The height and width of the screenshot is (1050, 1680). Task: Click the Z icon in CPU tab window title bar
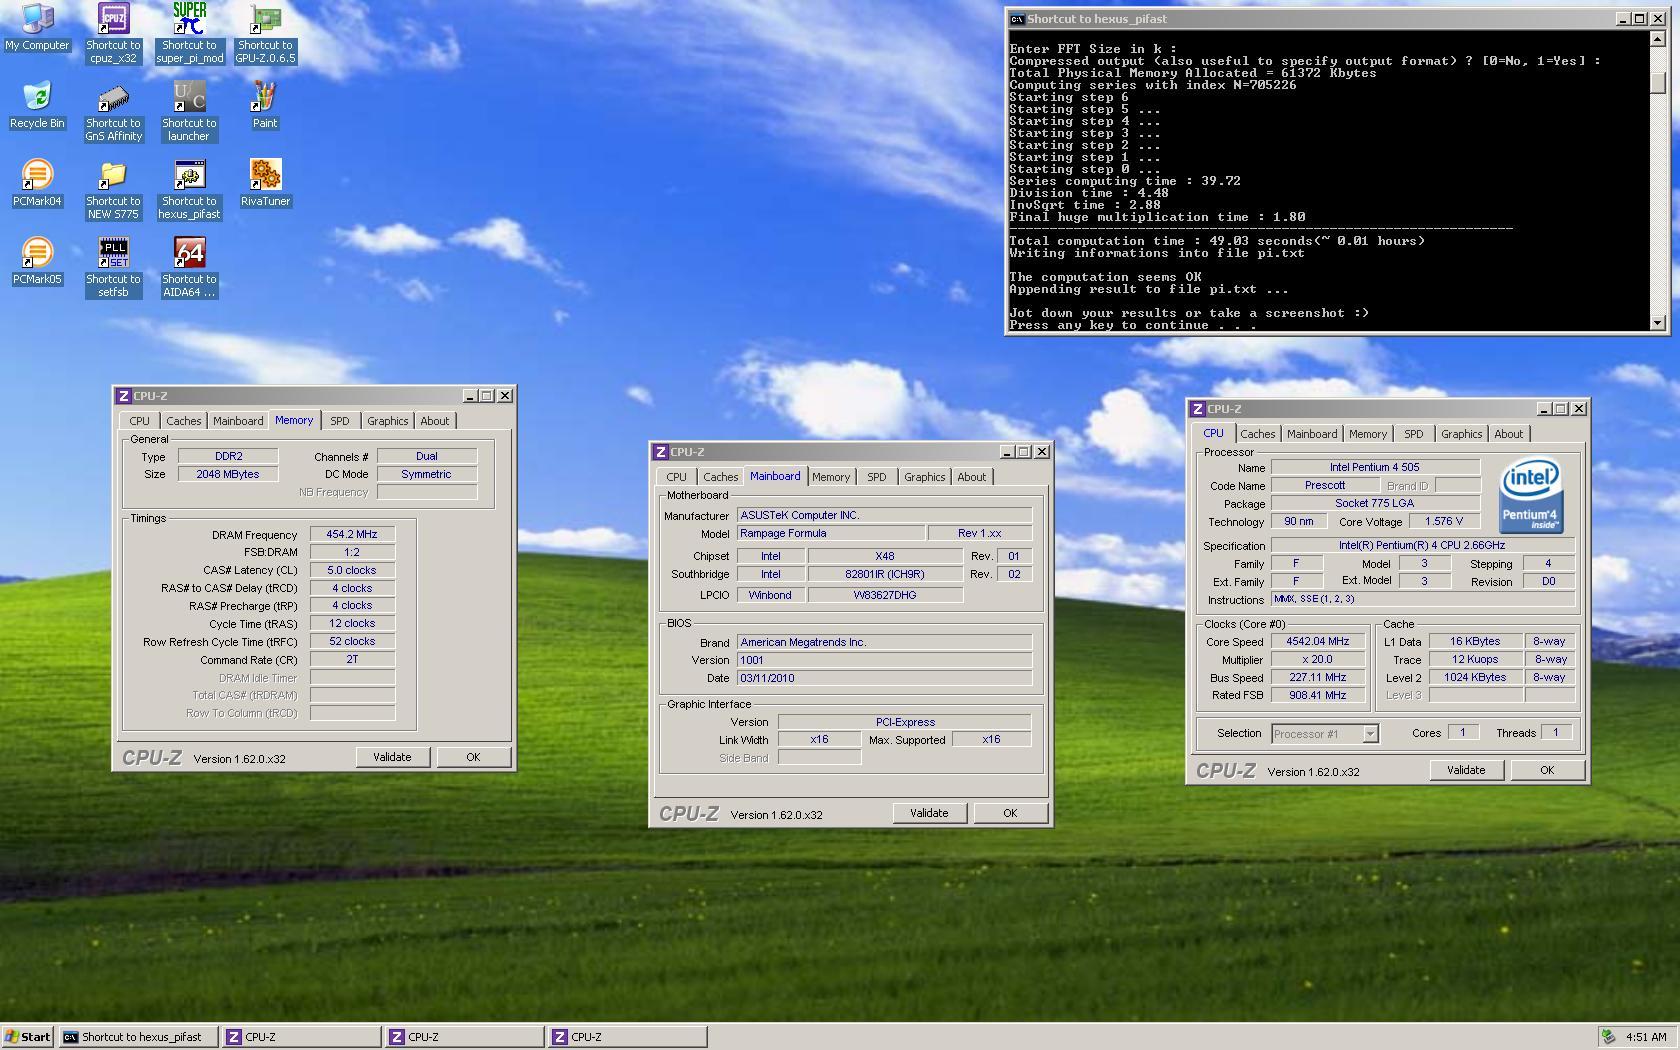coord(1197,409)
